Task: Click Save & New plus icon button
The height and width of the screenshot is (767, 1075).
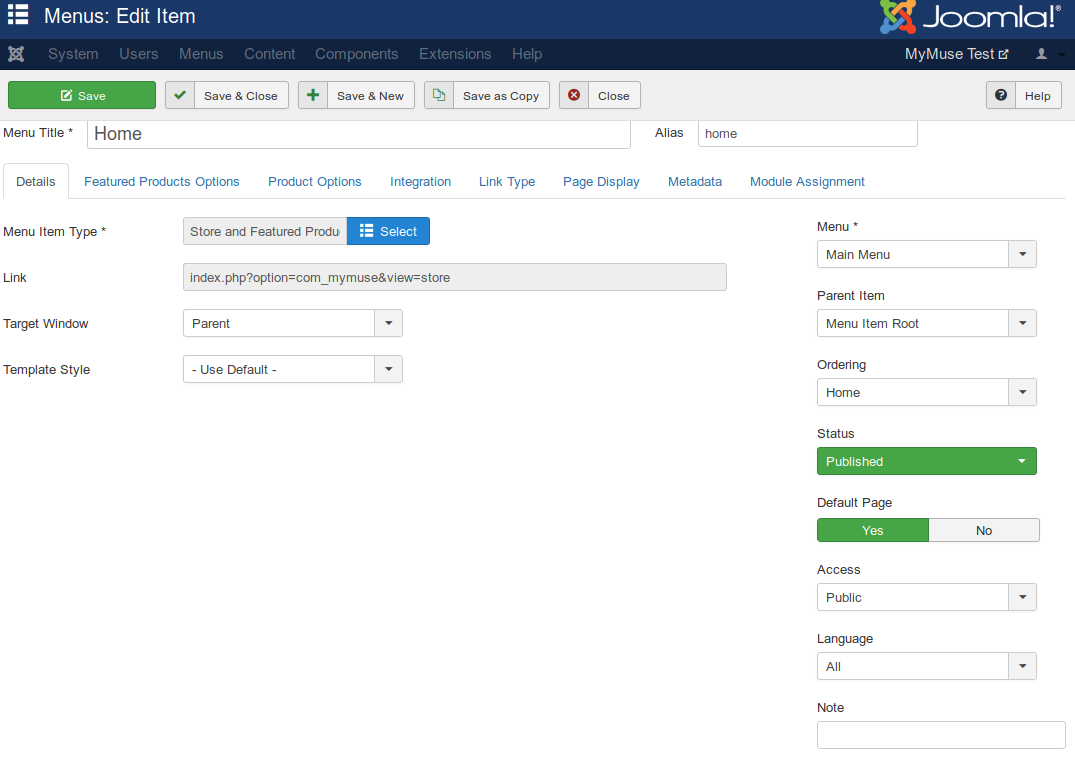Action: click(356, 96)
